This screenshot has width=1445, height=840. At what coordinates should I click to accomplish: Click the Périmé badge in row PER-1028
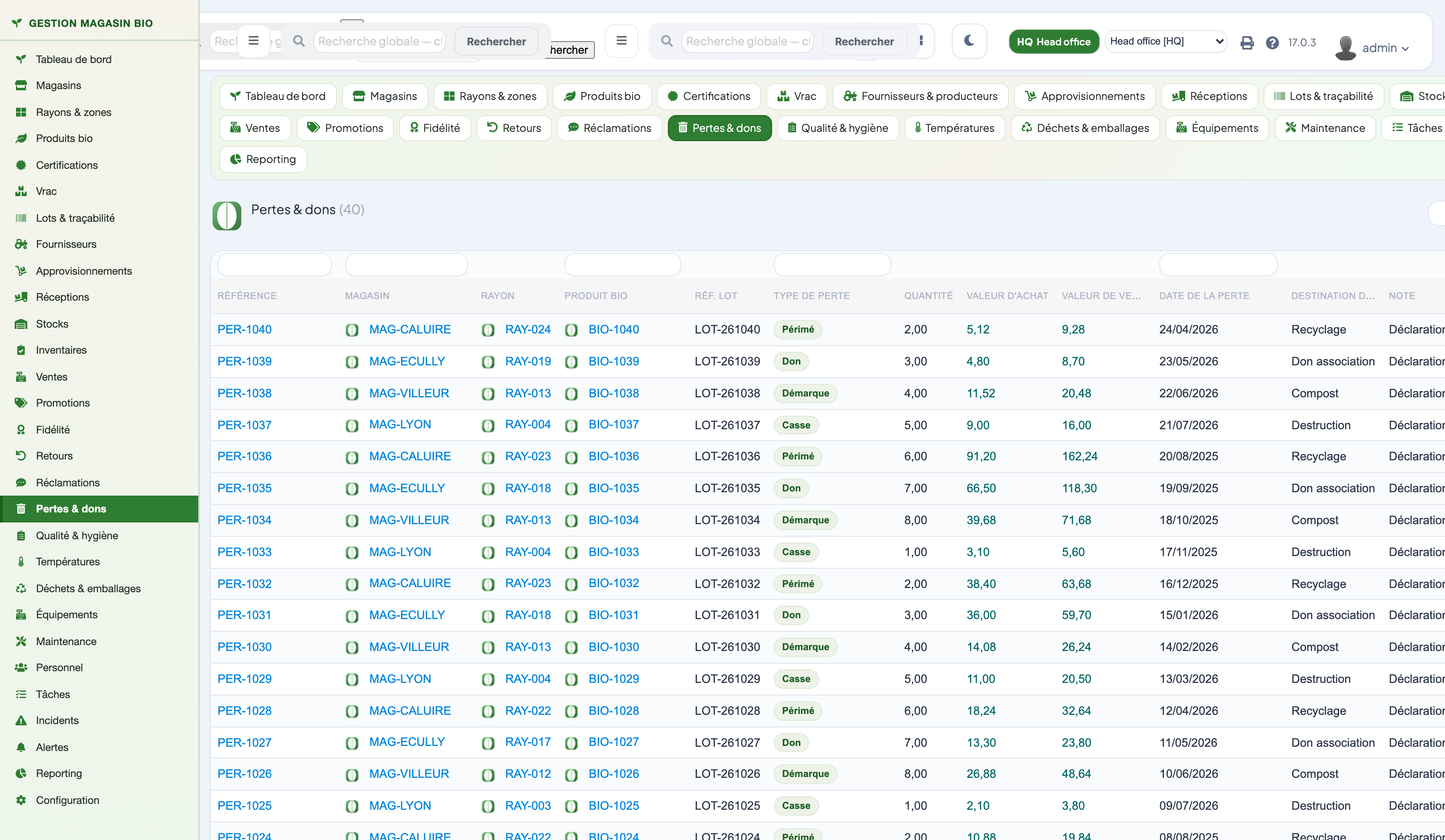(x=797, y=711)
